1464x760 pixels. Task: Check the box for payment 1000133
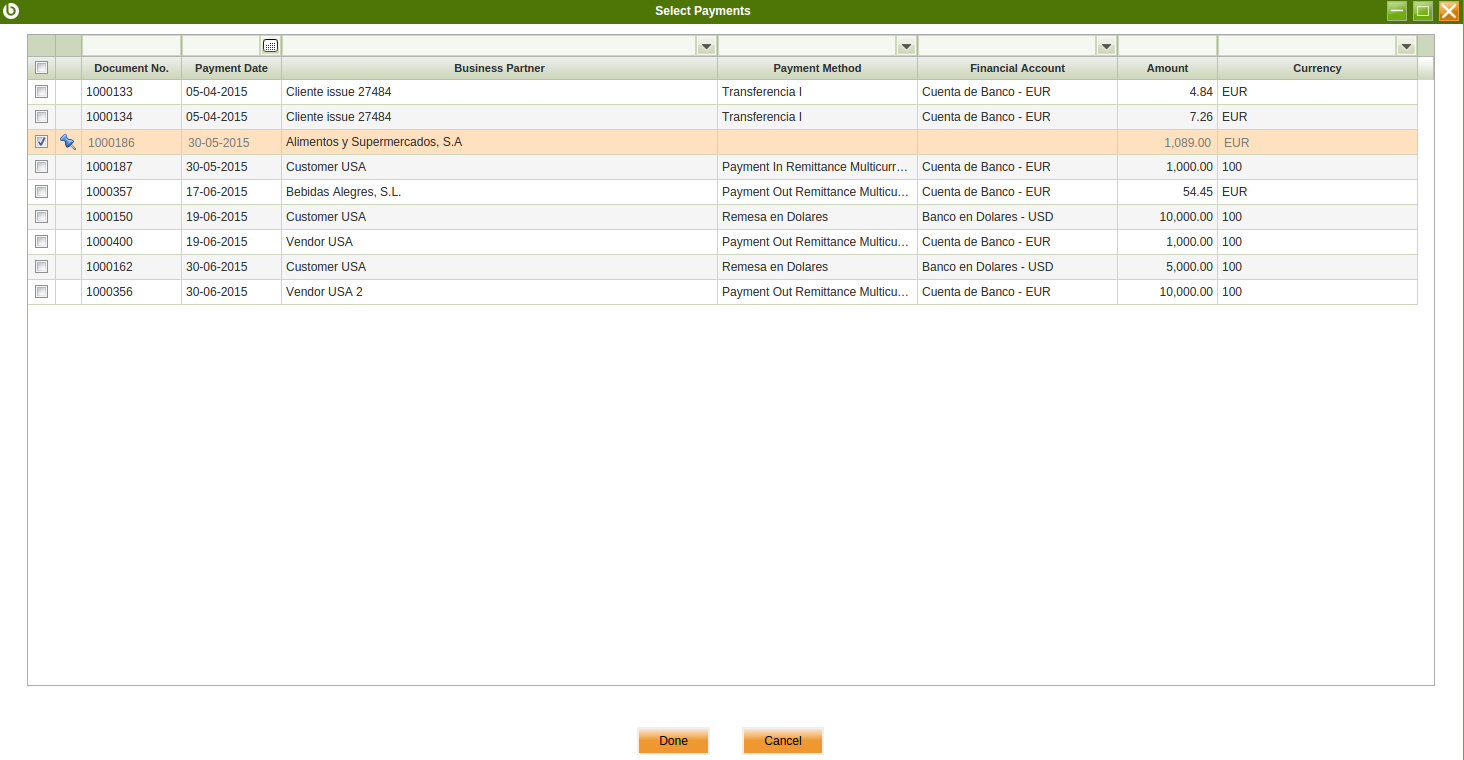41,92
